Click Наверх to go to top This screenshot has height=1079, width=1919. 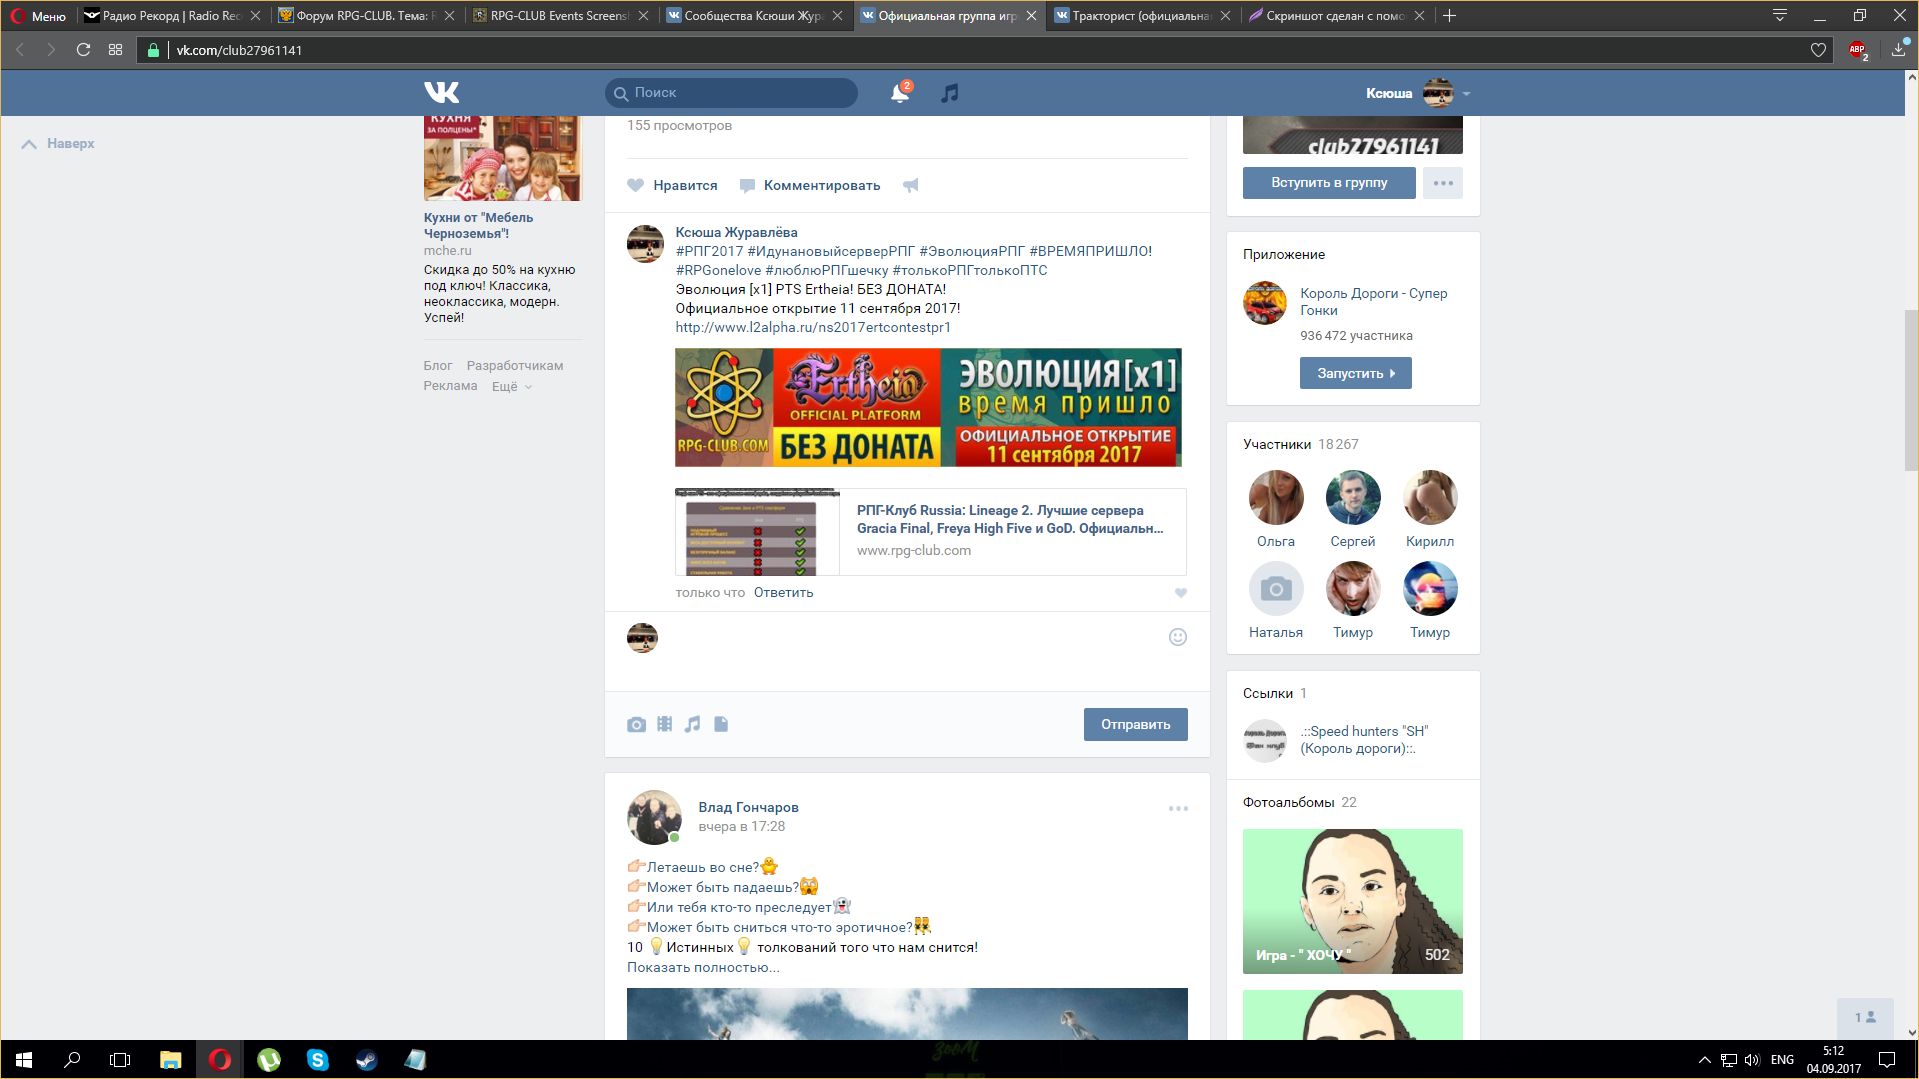pyautogui.click(x=58, y=144)
